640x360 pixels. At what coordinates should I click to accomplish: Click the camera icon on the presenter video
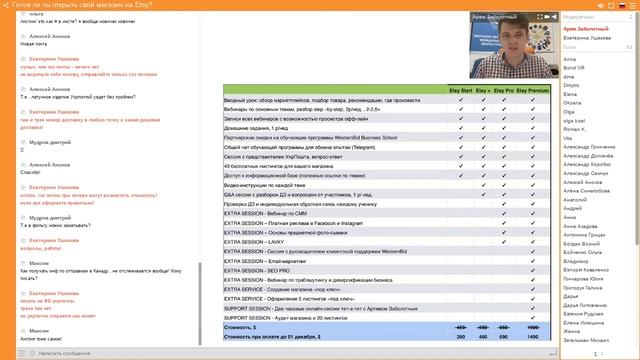coord(547,17)
